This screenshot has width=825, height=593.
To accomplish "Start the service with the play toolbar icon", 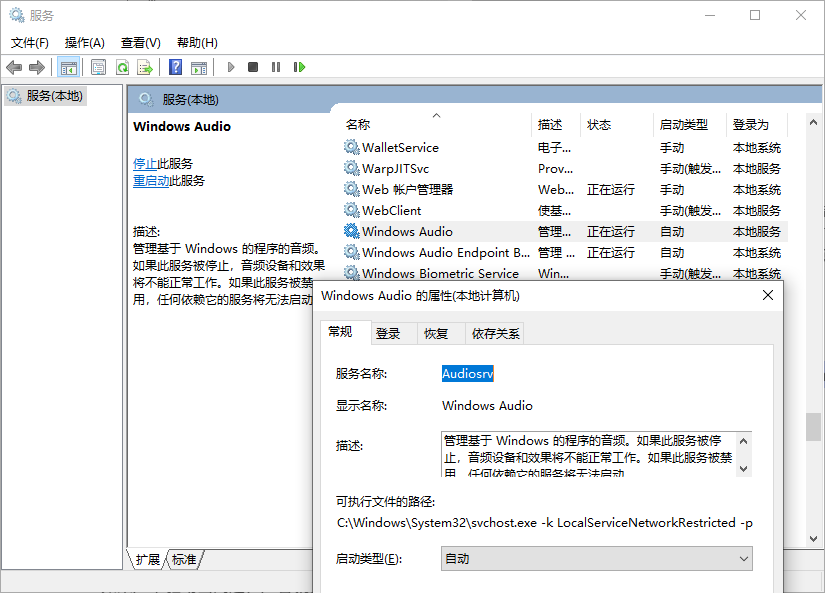I will 231,67.
